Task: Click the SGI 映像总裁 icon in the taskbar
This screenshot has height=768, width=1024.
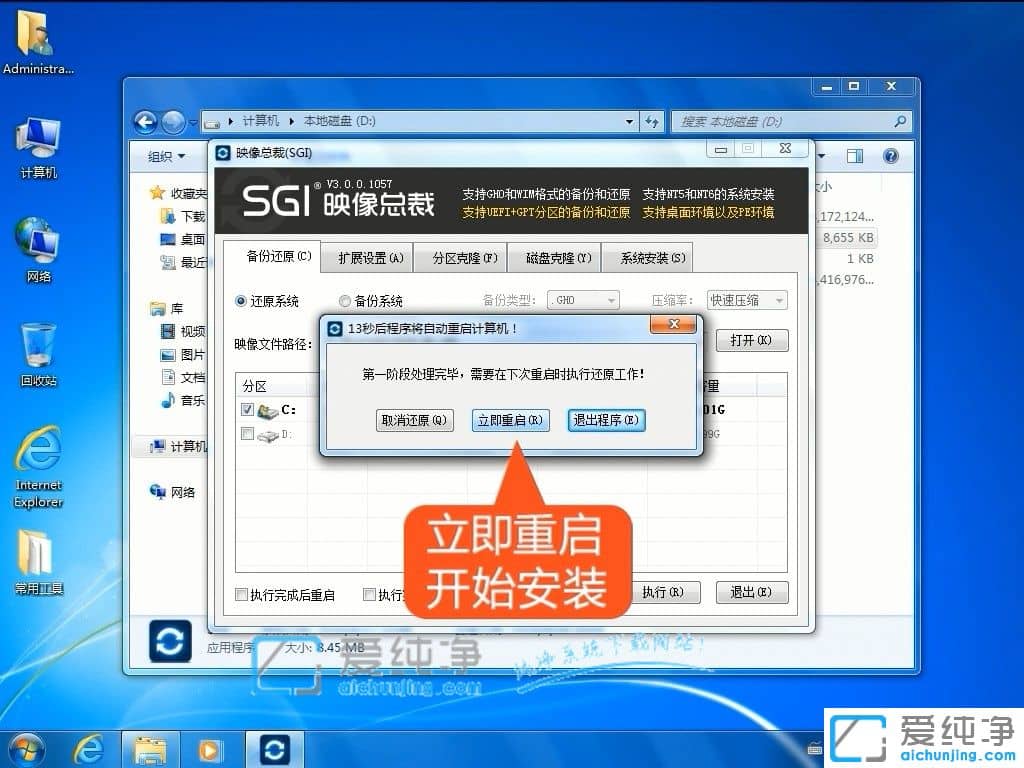Action: click(274, 749)
